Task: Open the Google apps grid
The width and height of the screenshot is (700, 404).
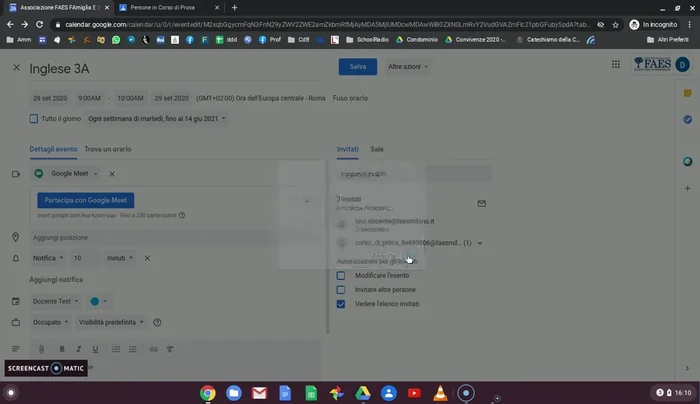Action: tap(615, 65)
